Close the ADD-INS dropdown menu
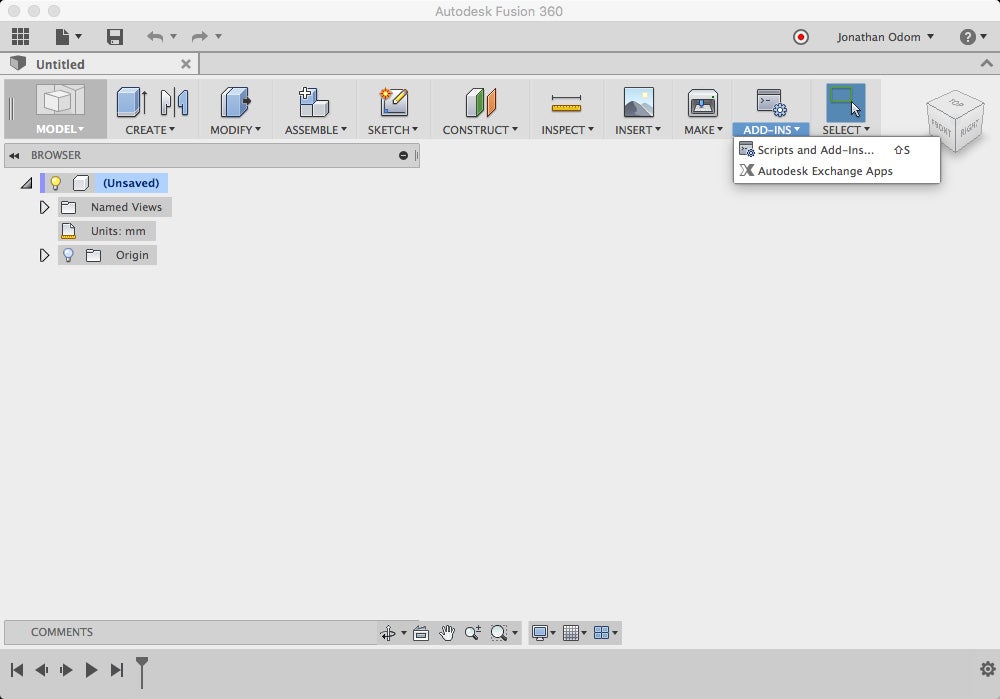Image resolution: width=1000 pixels, height=699 pixels. (x=771, y=129)
